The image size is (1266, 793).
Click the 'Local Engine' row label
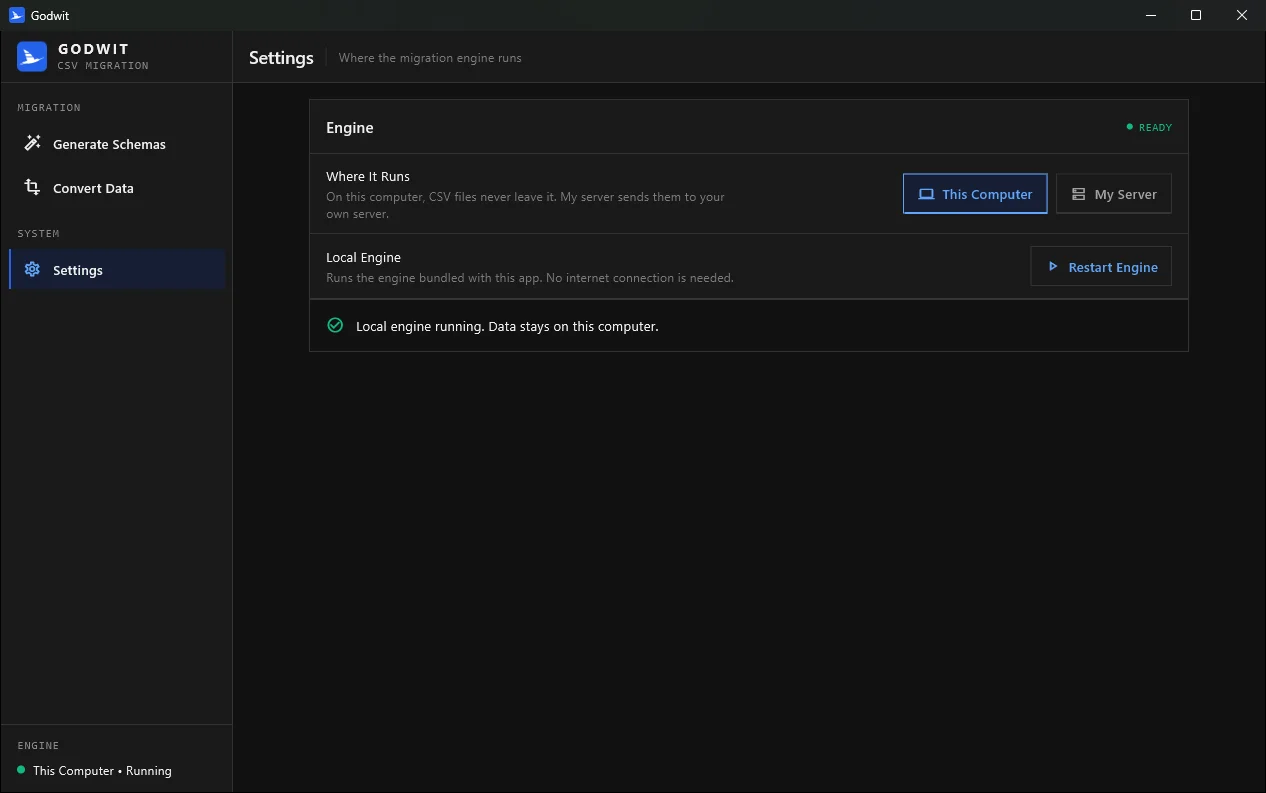pyautogui.click(x=363, y=257)
